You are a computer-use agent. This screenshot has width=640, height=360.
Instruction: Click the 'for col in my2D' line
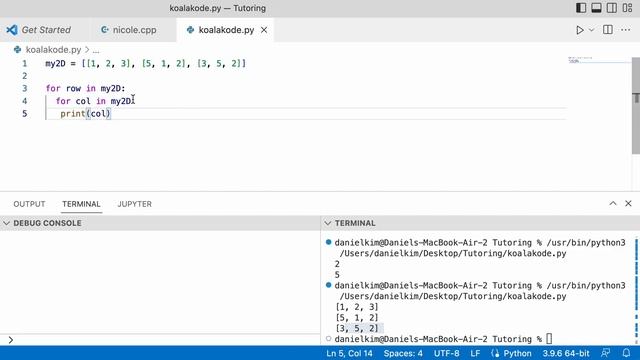pyautogui.click(x=94, y=101)
